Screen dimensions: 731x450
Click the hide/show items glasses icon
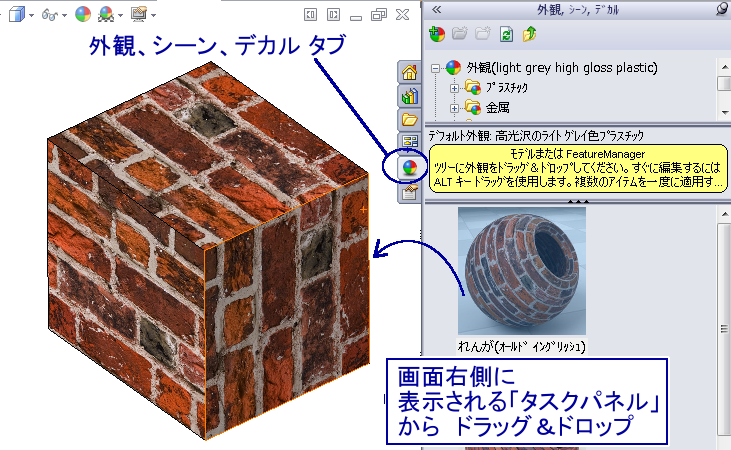pyautogui.click(x=49, y=15)
